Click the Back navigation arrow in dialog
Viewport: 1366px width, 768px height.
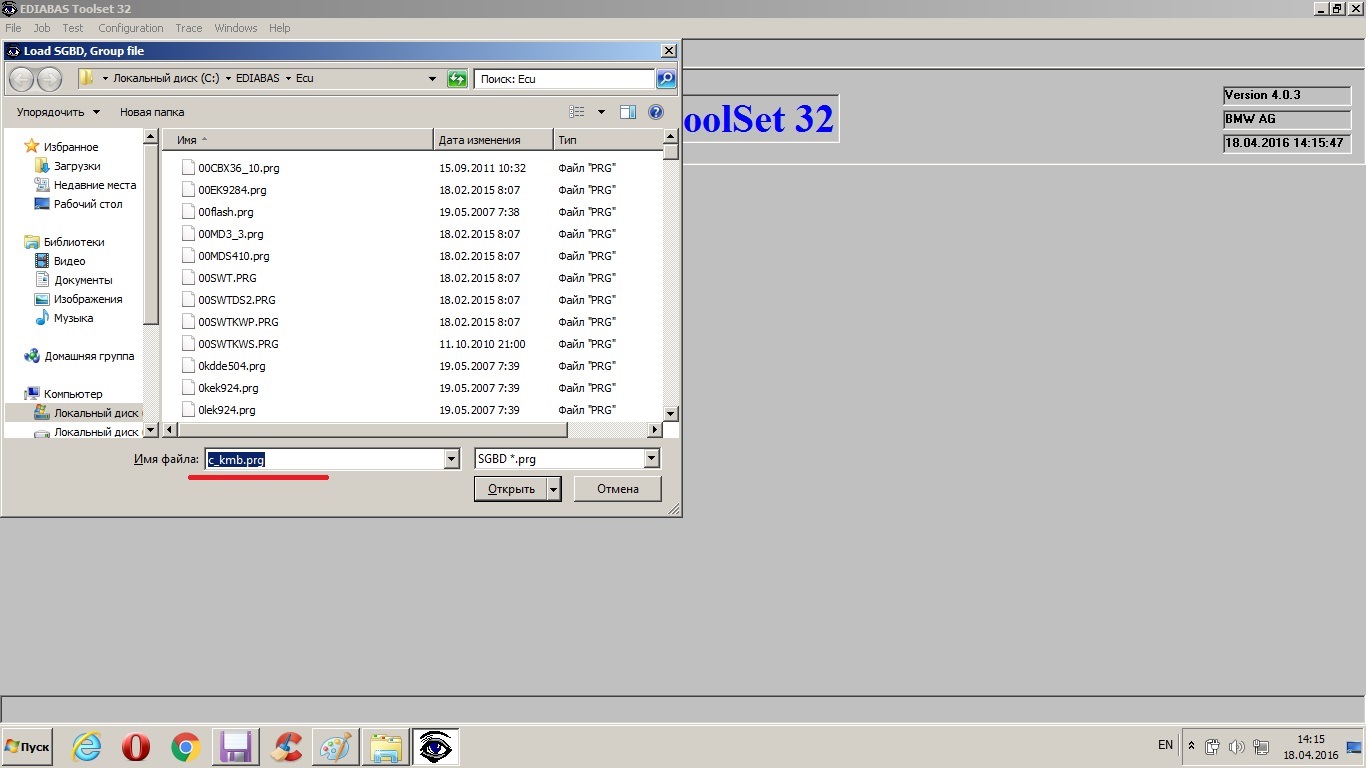21,79
